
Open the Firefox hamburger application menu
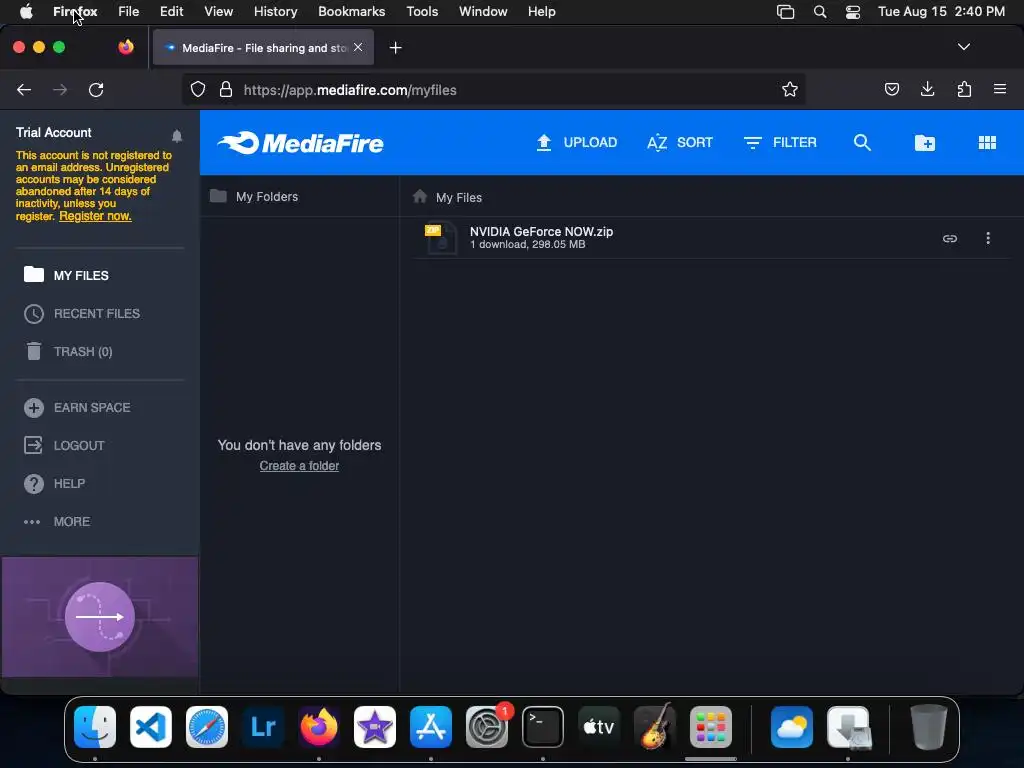[999, 89]
